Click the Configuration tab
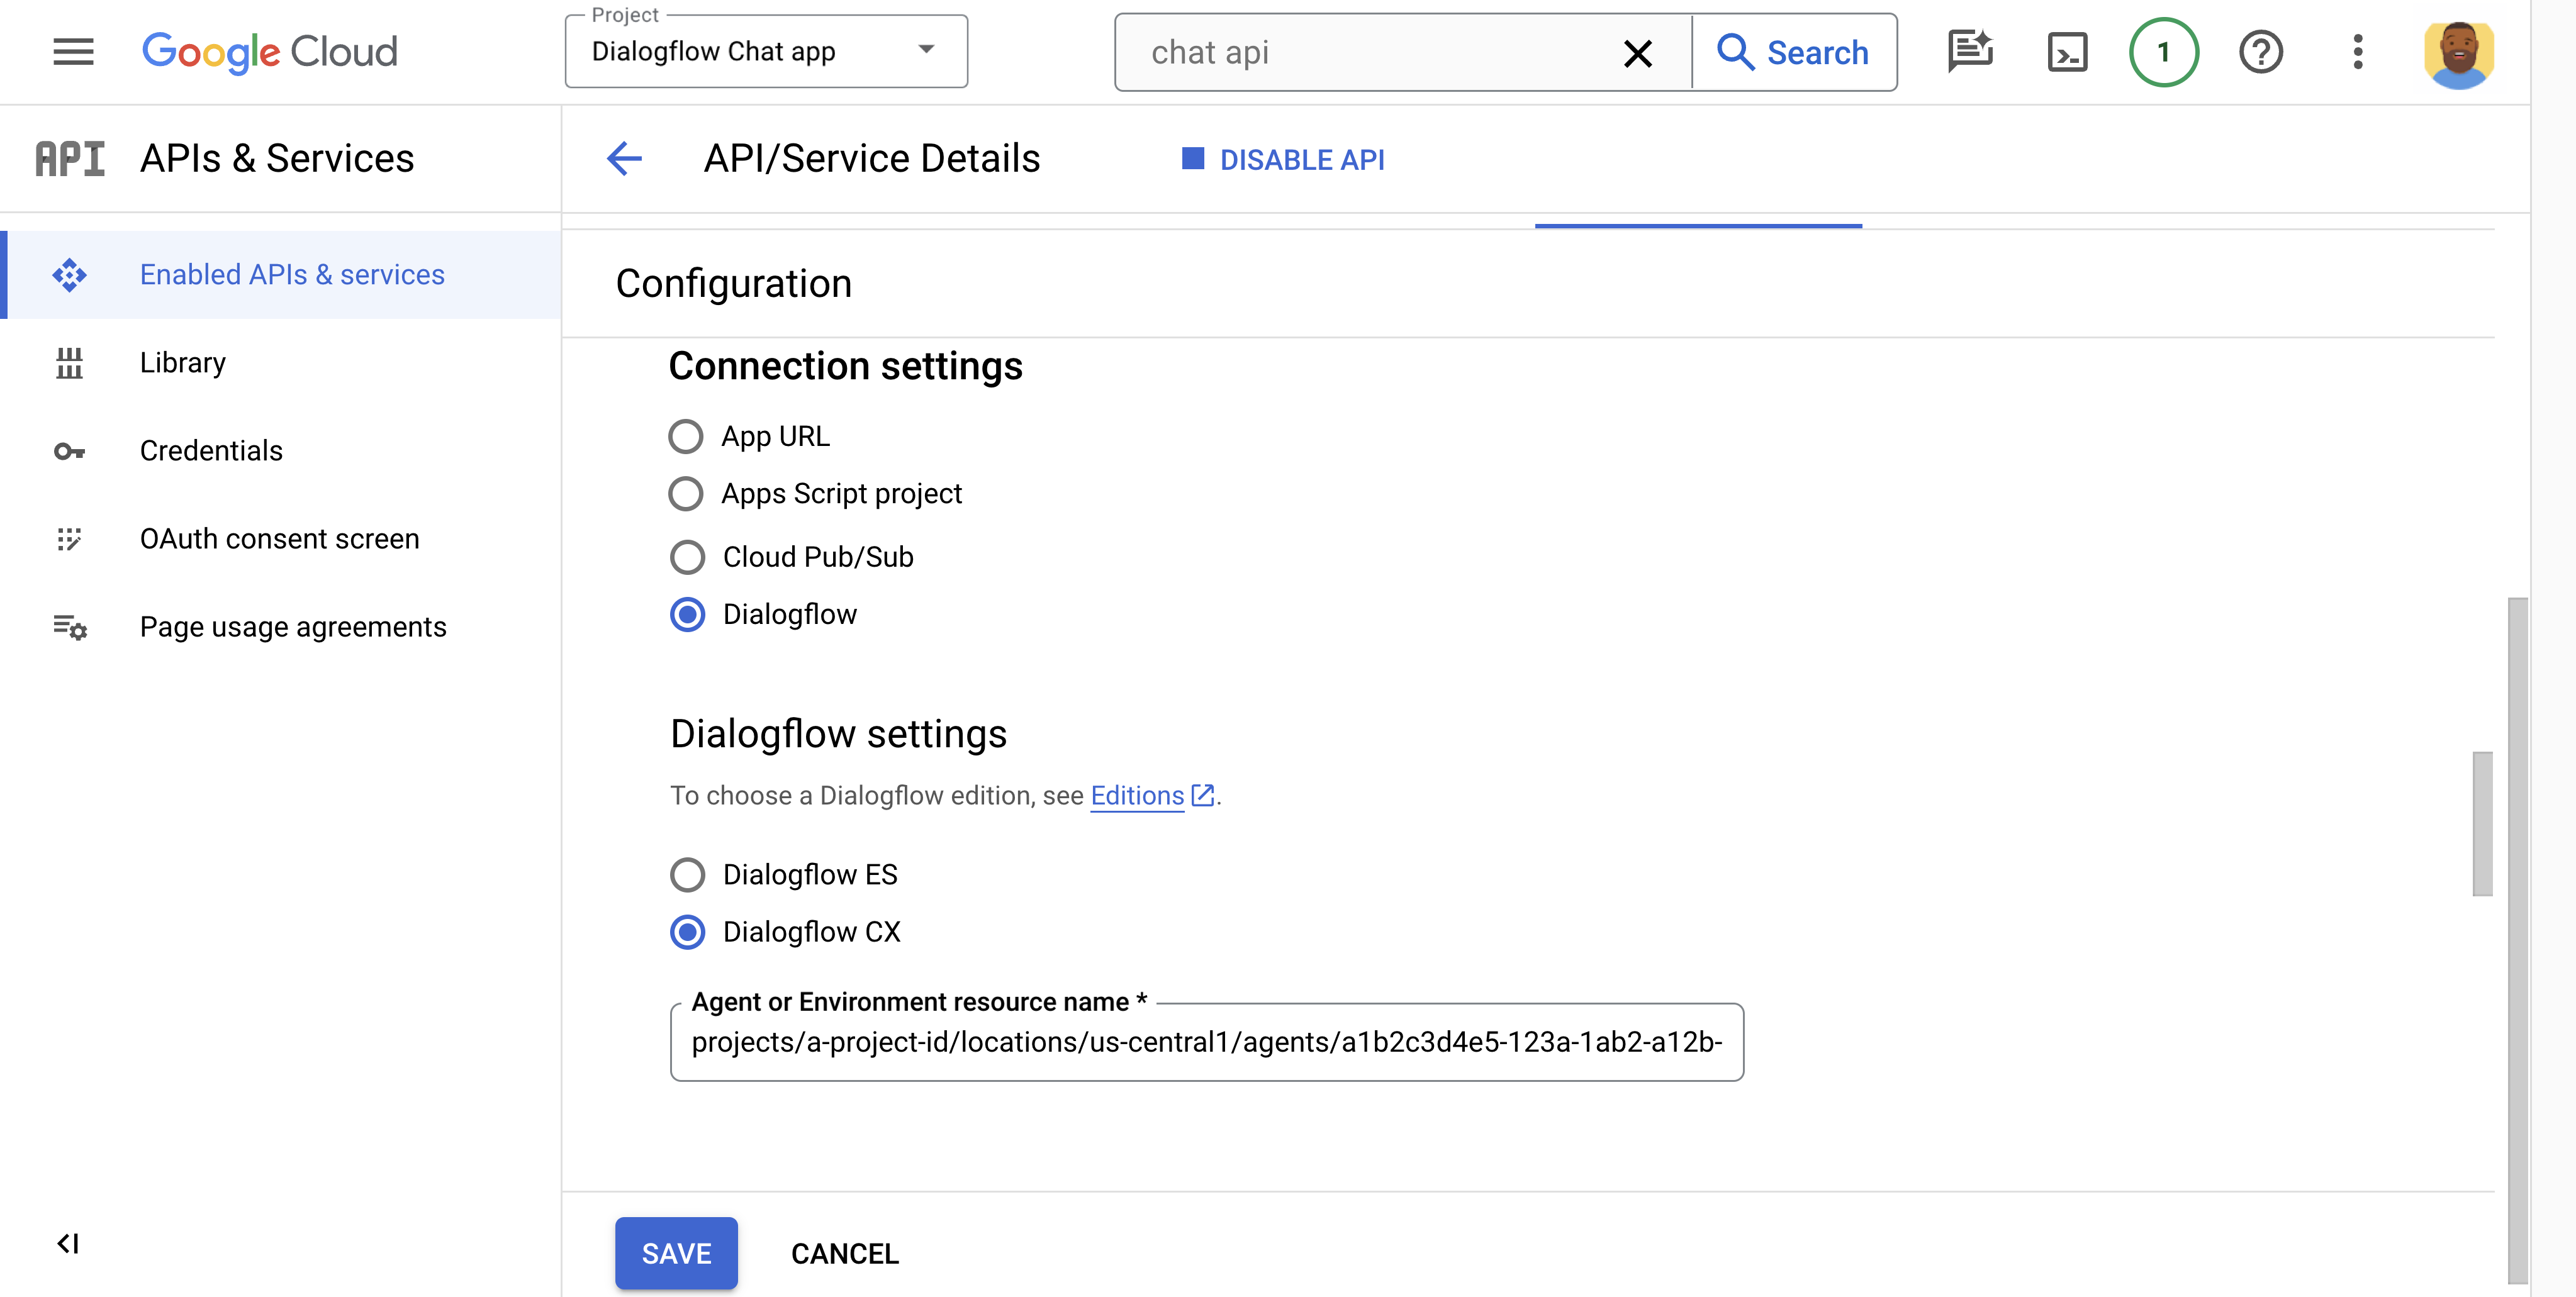The height and width of the screenshot is (1297, 2576). (1696, 215)
